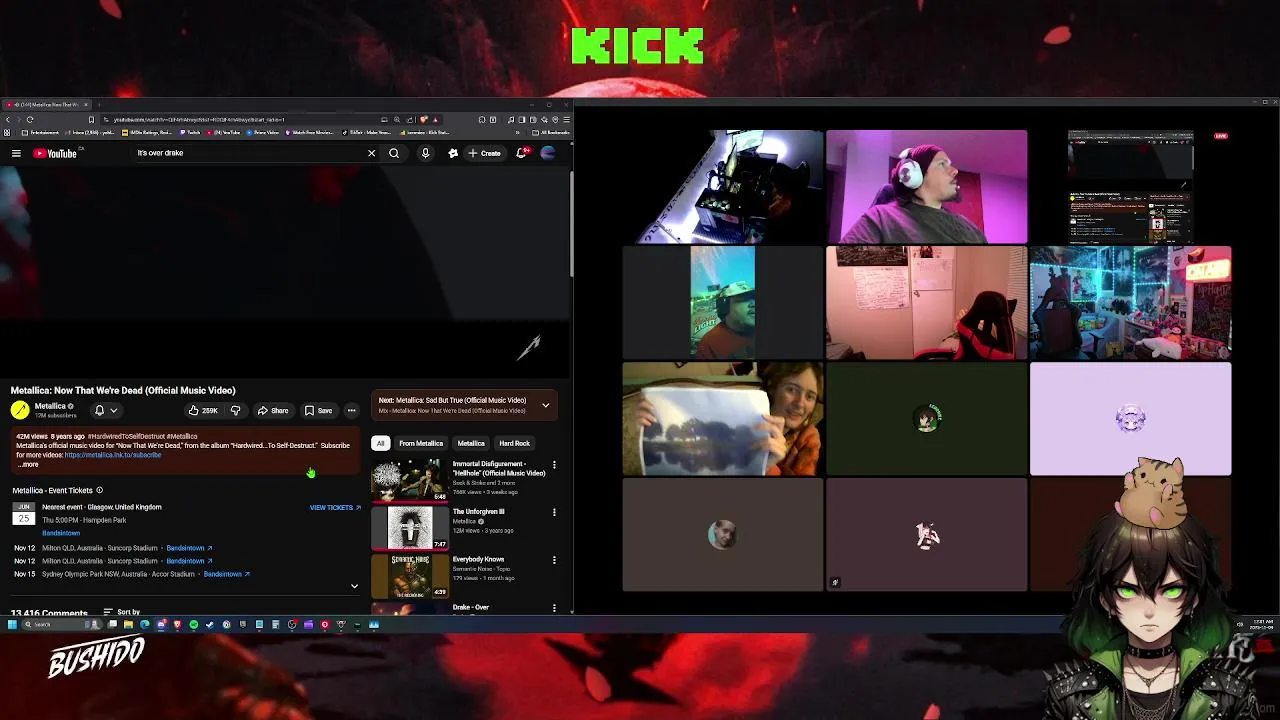Select the All filter chip
1280x720 pixels.
[380, 443]
